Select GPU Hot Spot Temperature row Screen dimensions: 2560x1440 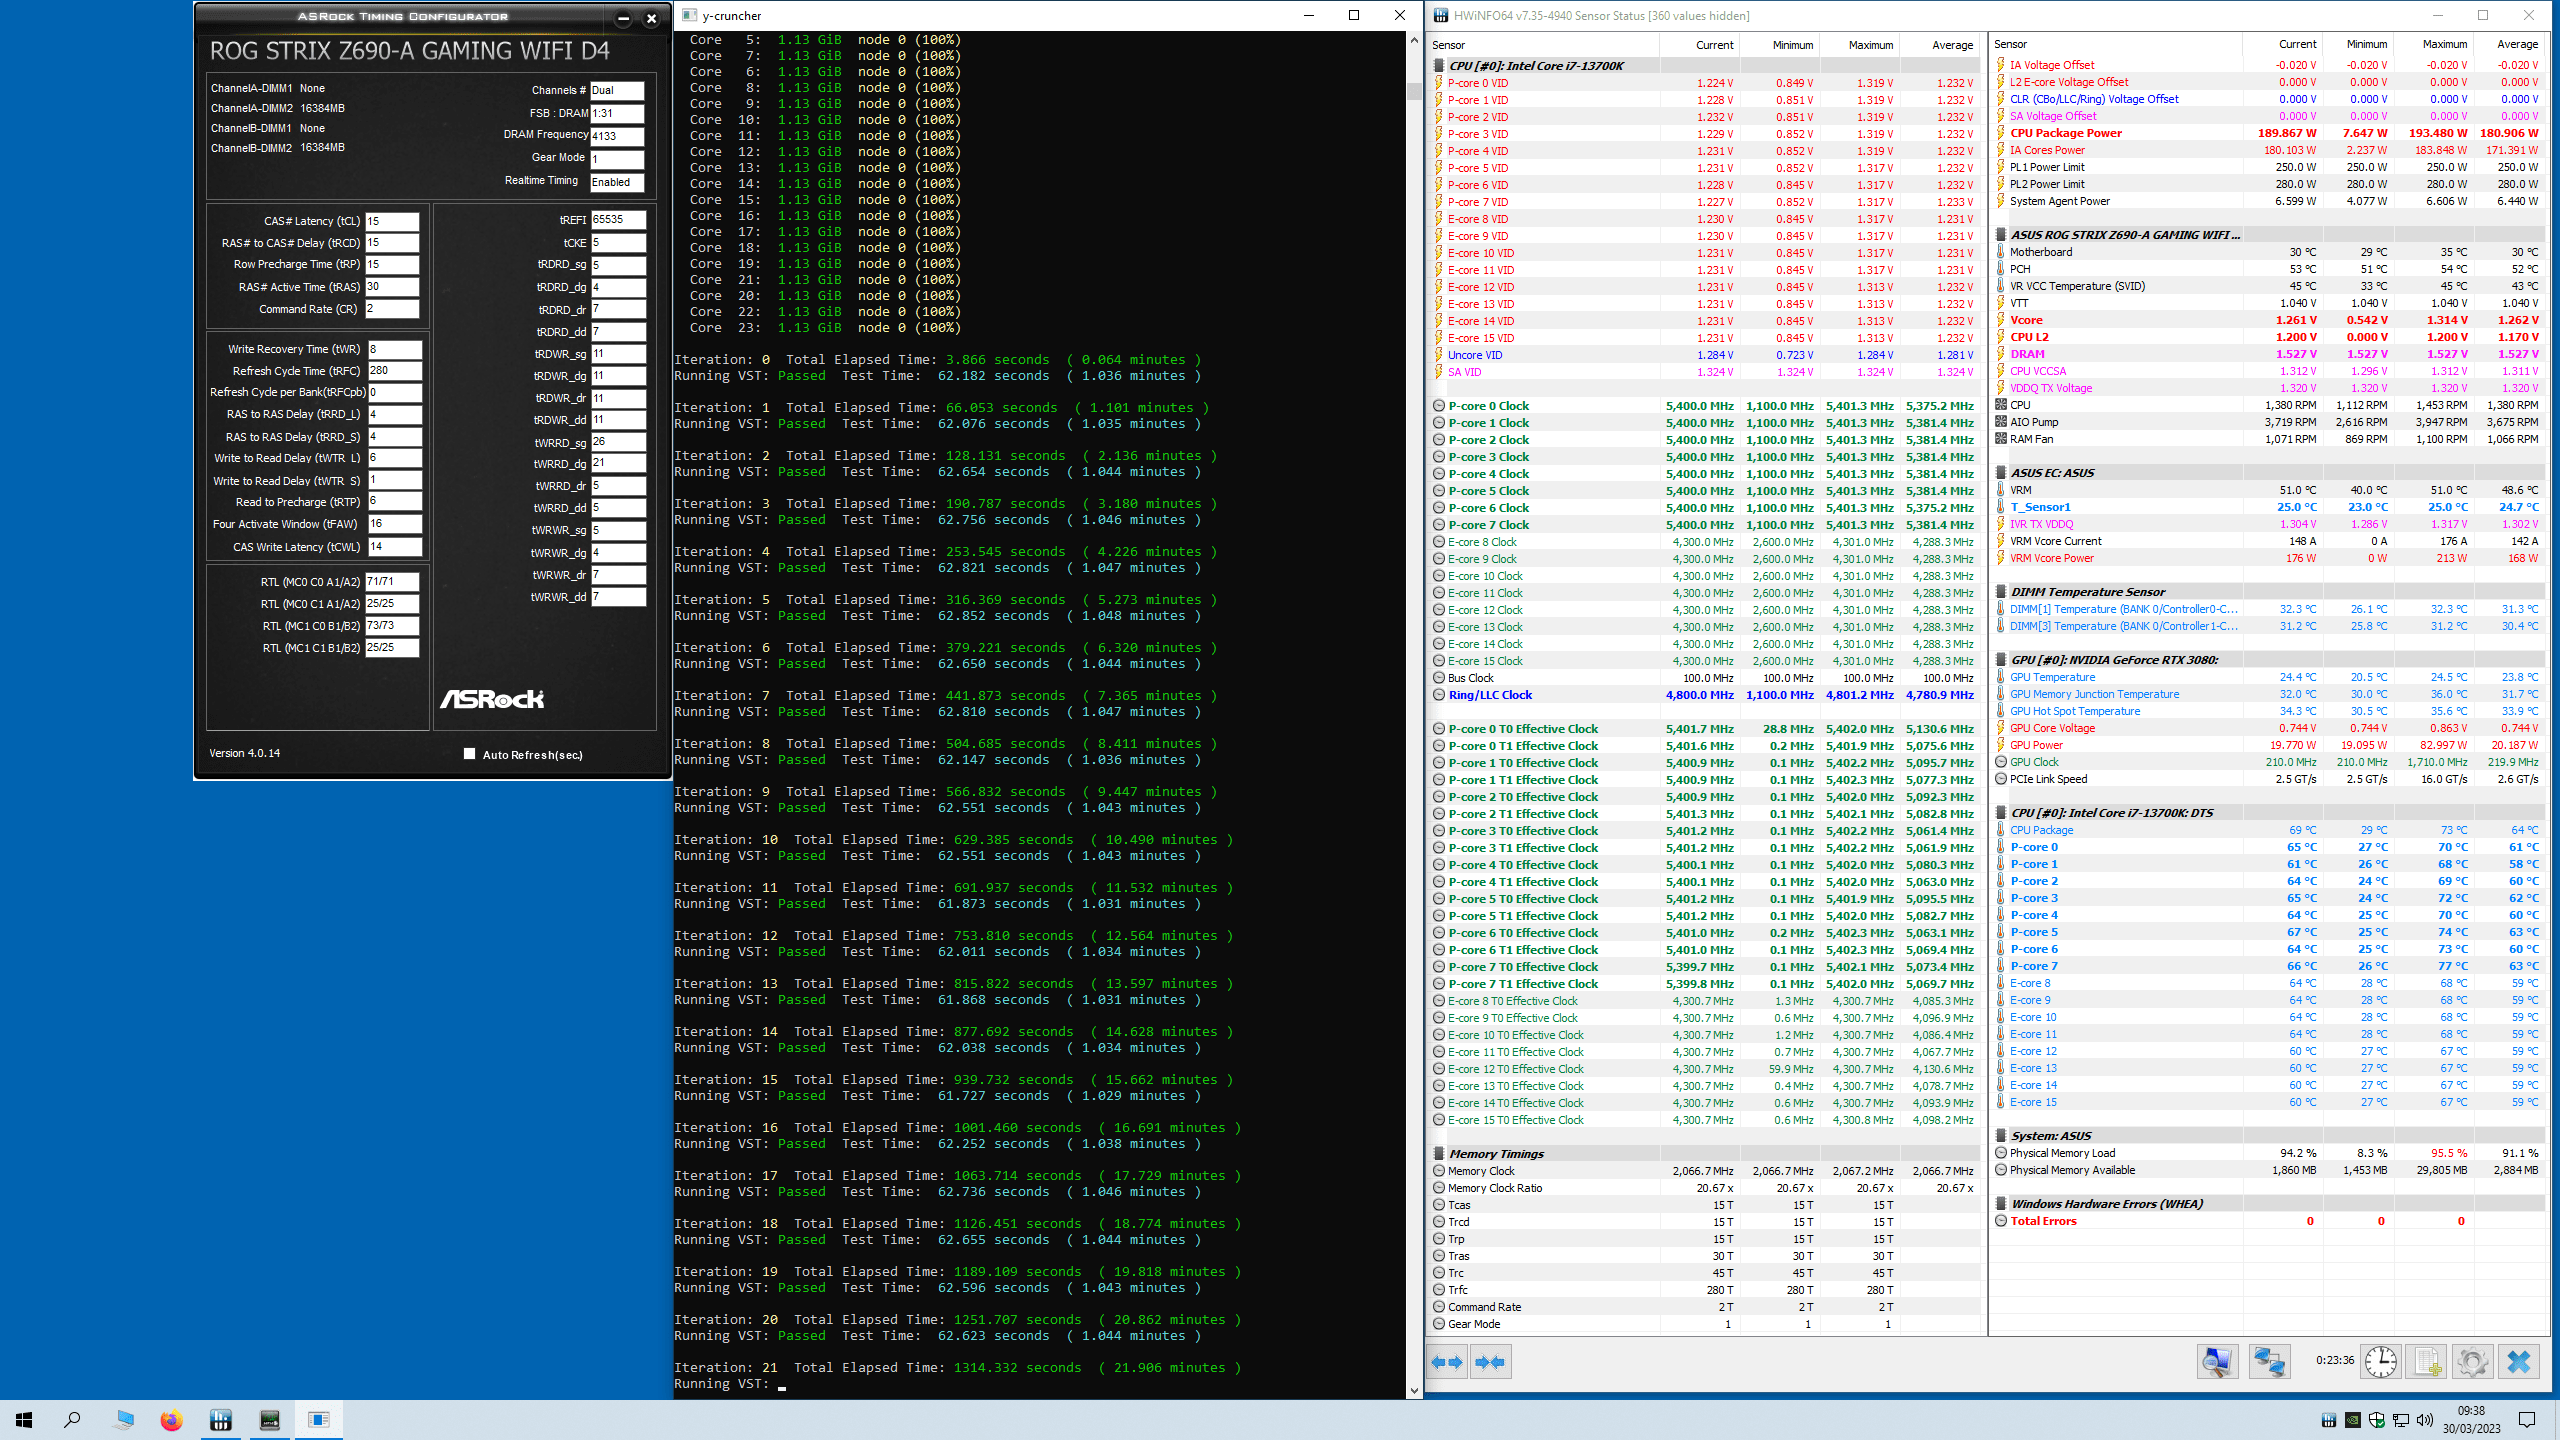point(2267,711)
